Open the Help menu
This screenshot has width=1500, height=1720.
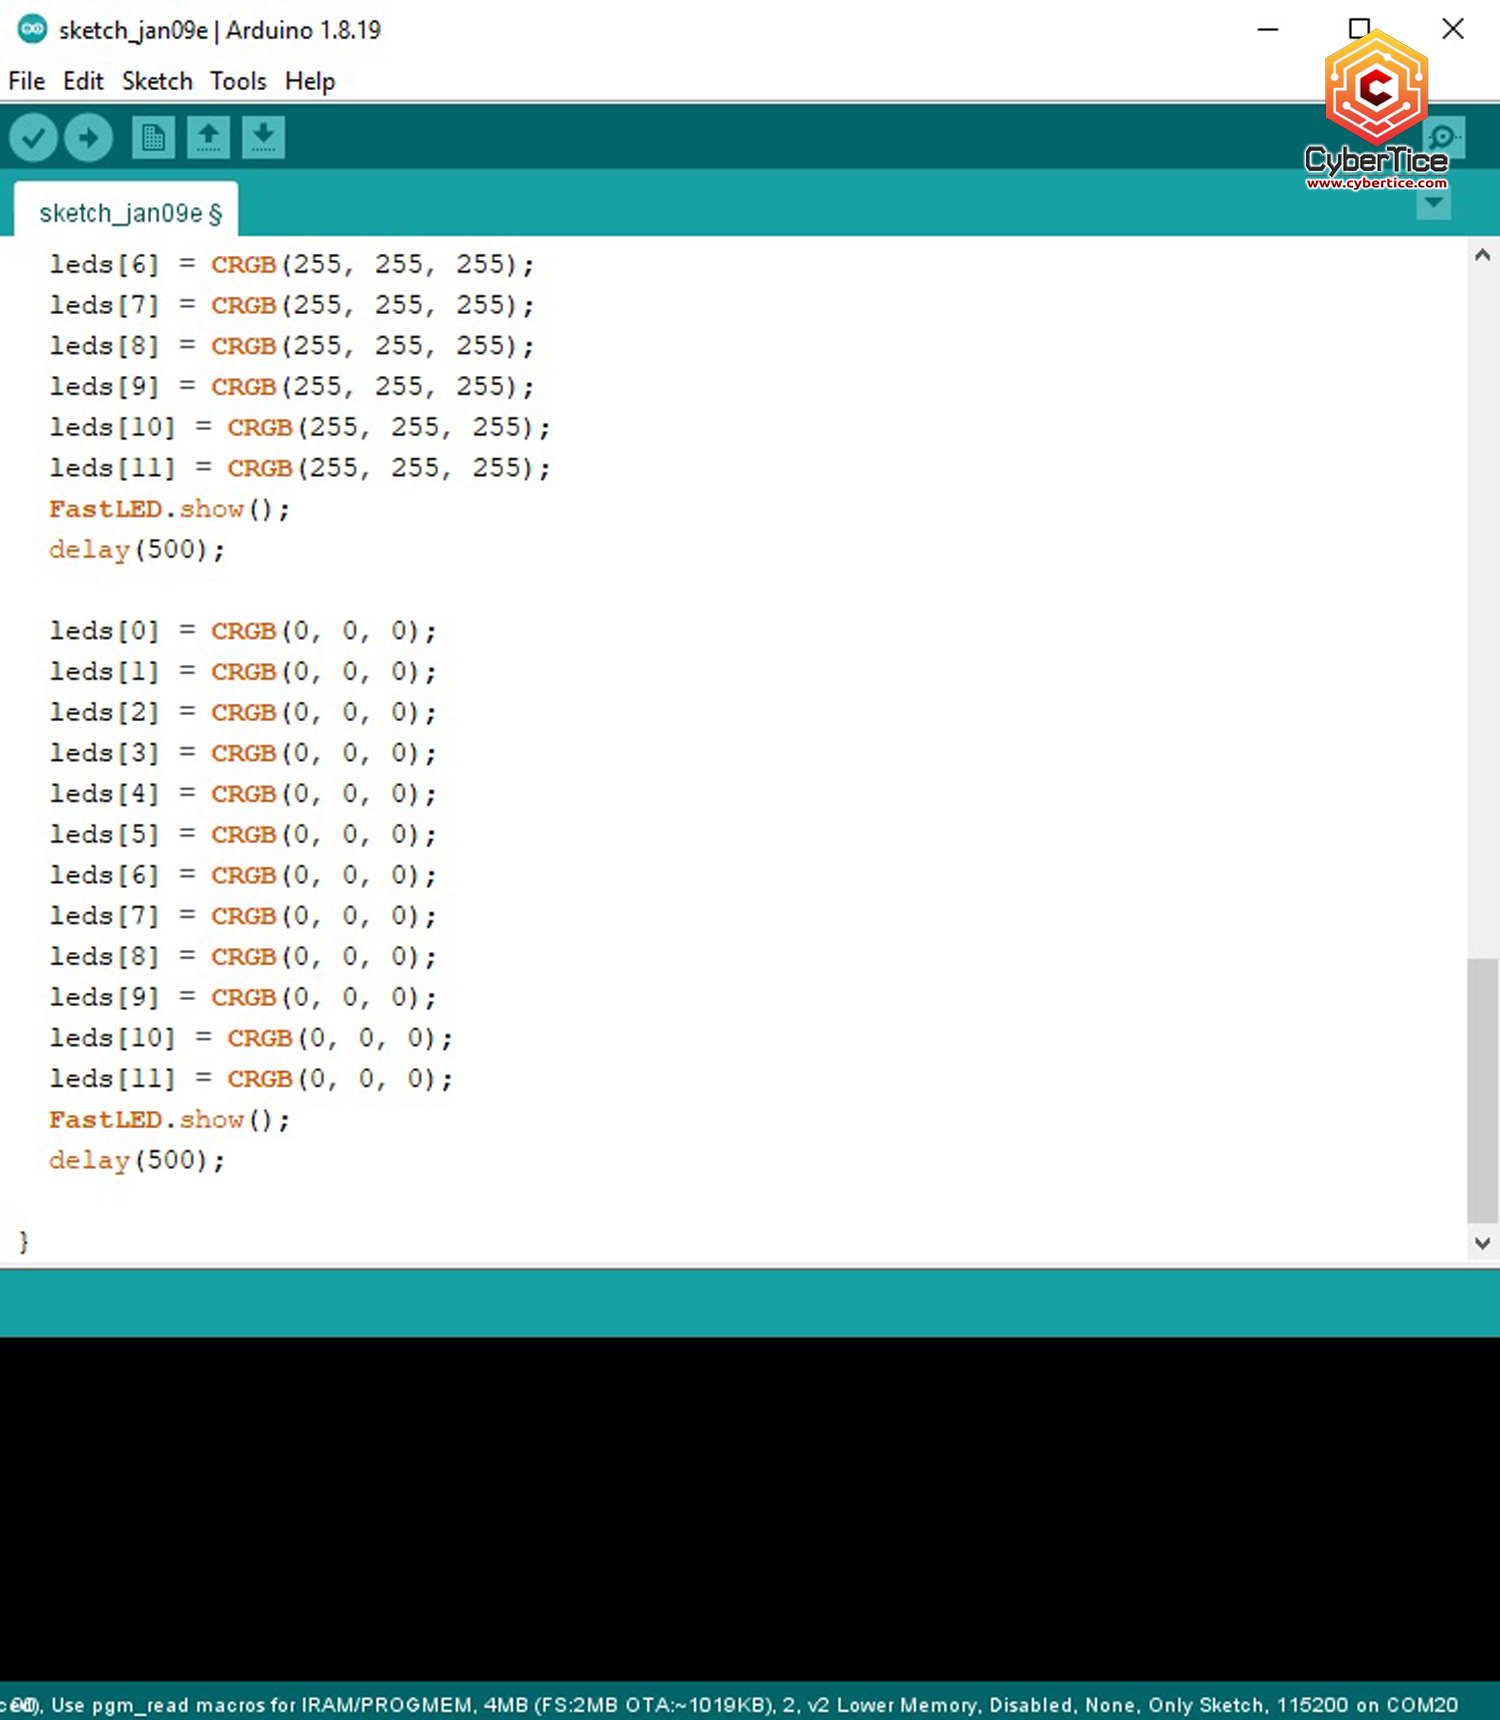pyautogui.click(x=310, y=81)
